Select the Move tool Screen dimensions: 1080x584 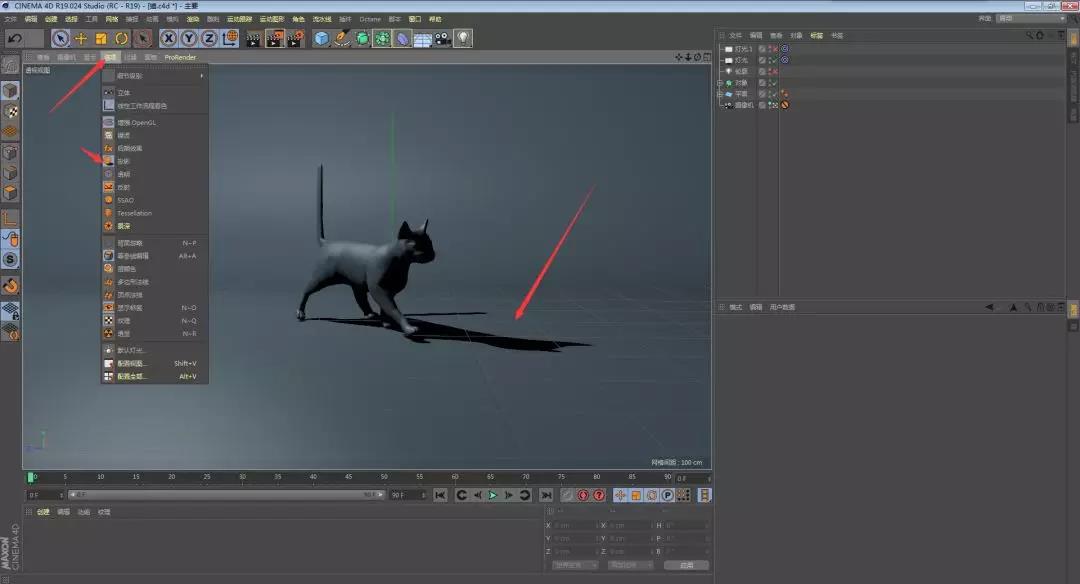(81, 38)
